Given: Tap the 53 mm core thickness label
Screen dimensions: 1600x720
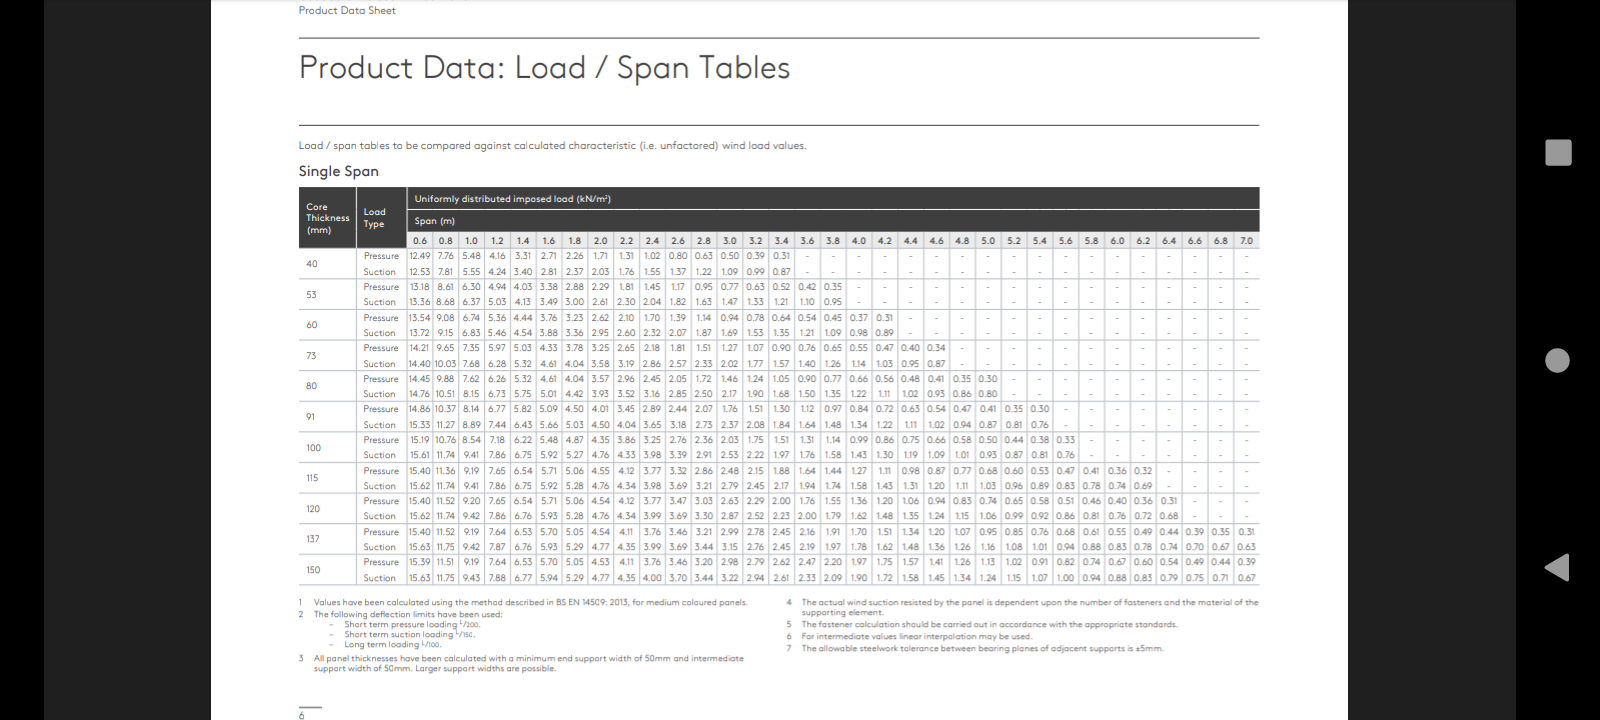Looking at the screenshot, I should (311, 295).
